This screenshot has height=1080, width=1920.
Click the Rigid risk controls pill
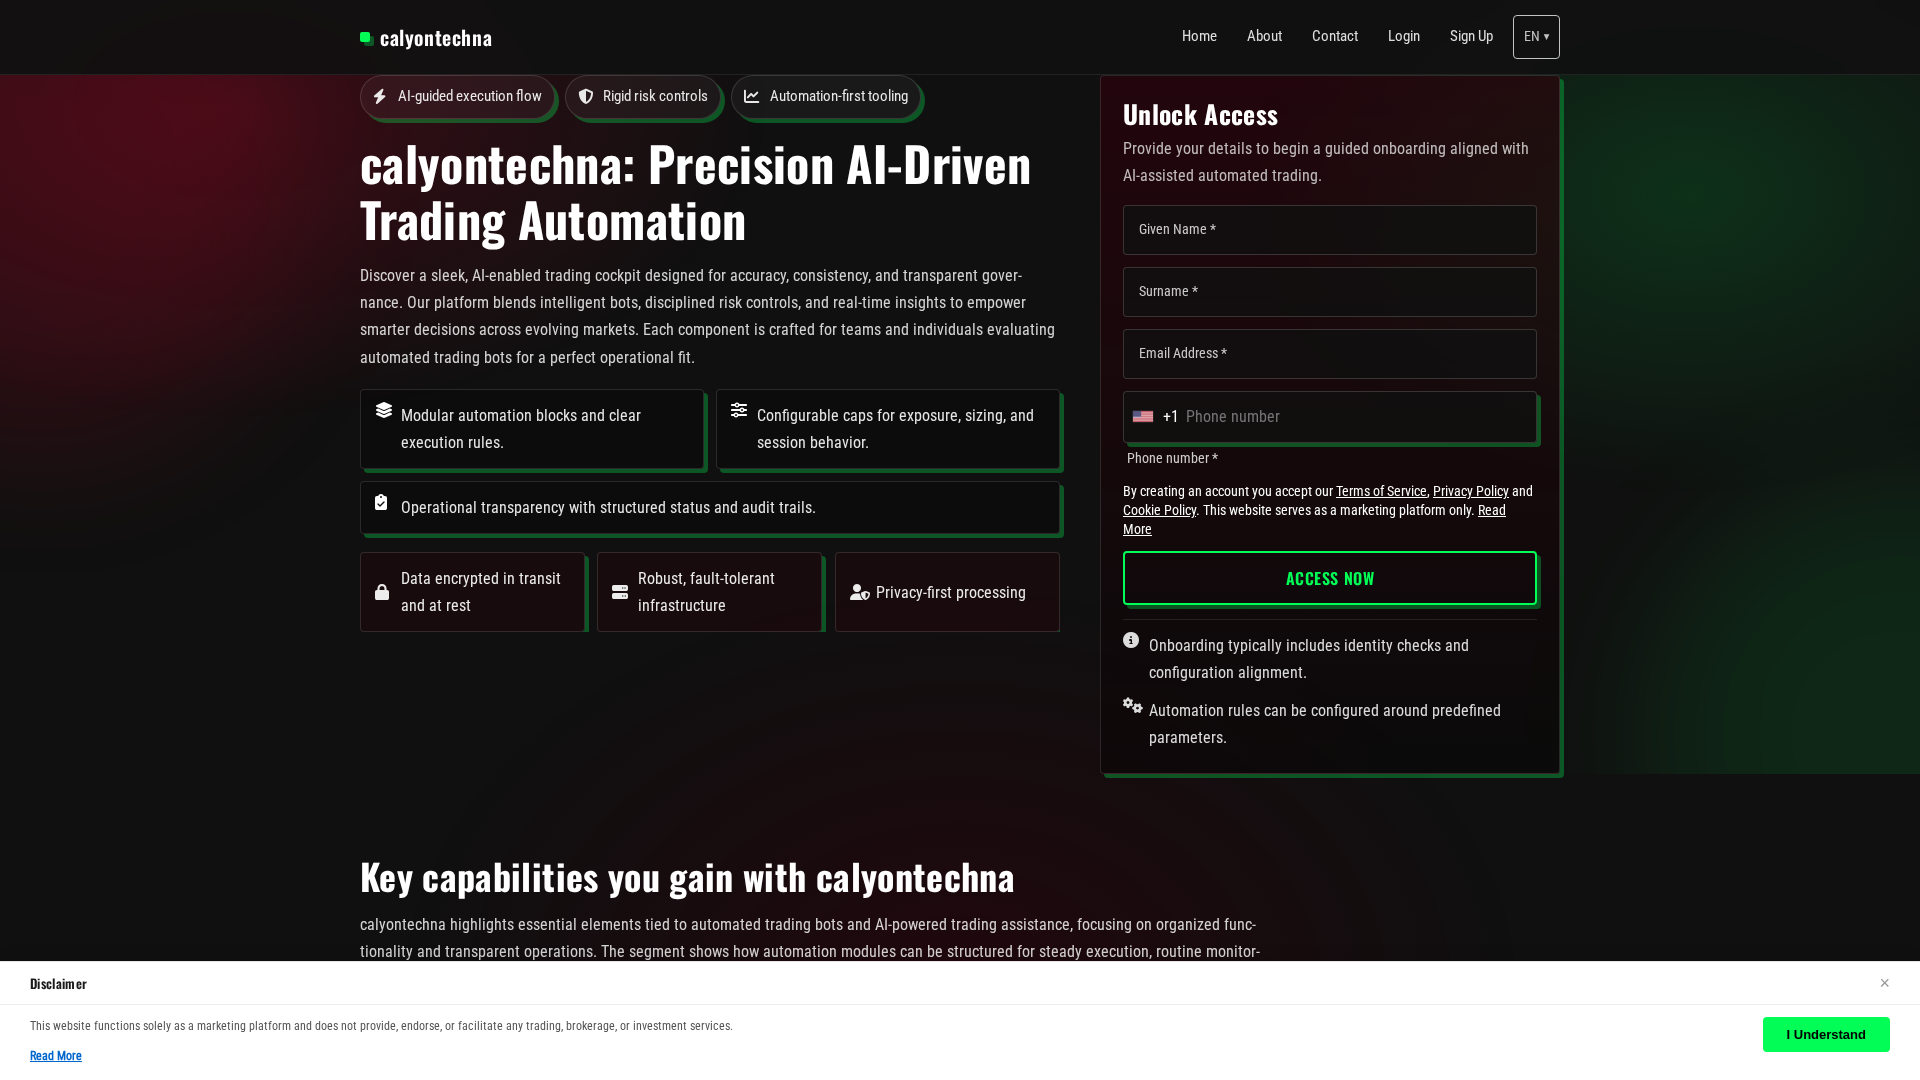(643, 97)
